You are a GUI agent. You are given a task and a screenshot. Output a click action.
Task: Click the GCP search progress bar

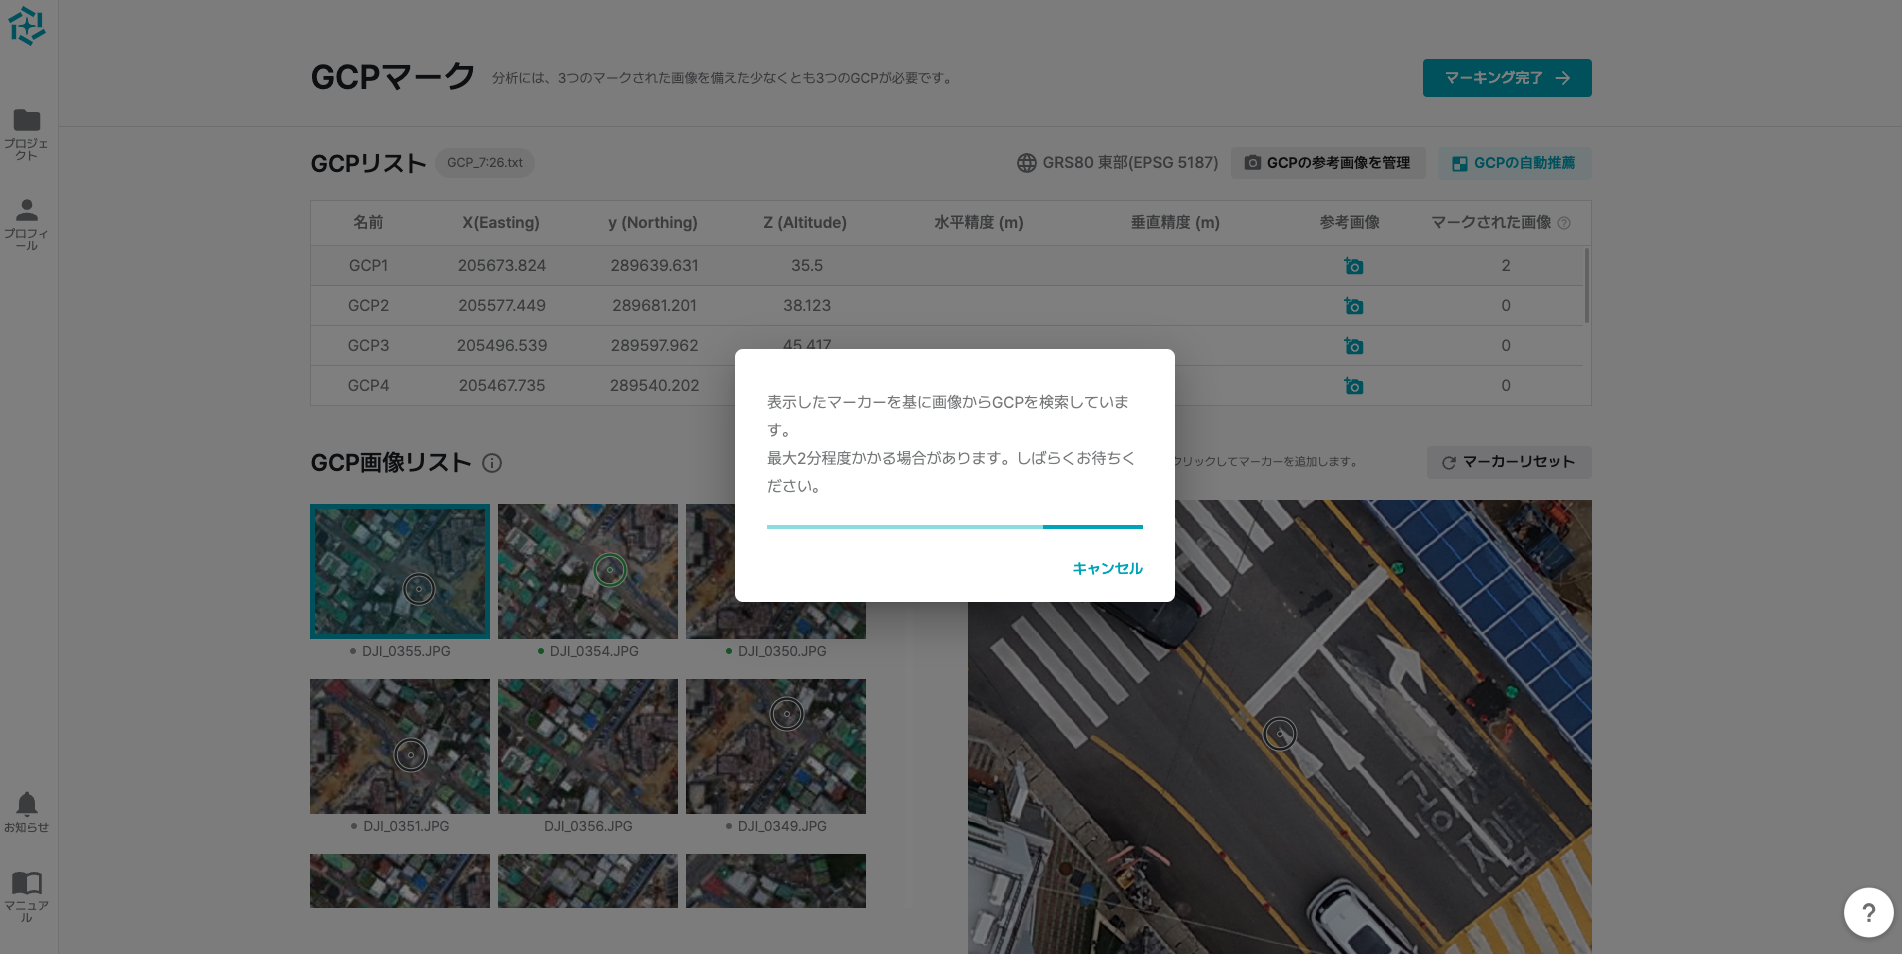pyautogui.click(x=954, y=527)
